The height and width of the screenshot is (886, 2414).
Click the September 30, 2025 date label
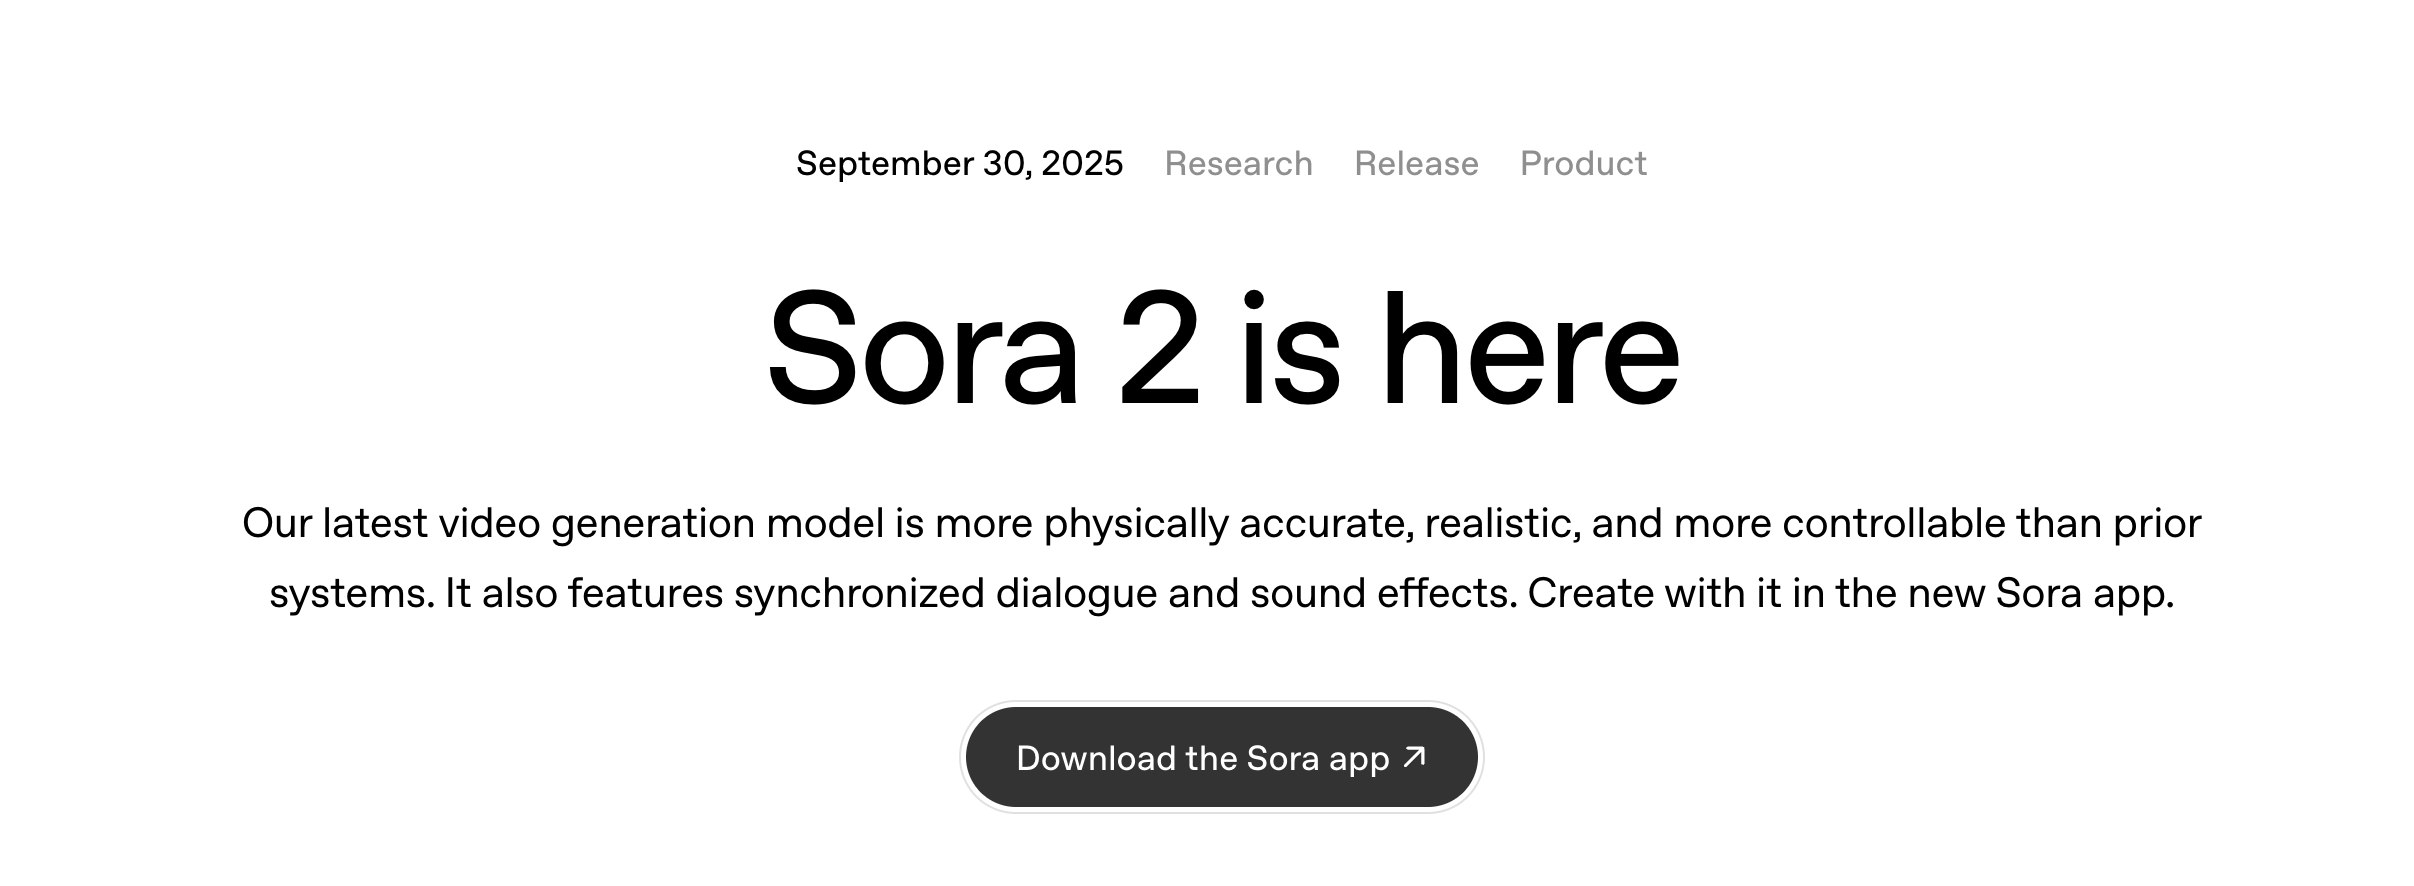click(x=959, y=163)
